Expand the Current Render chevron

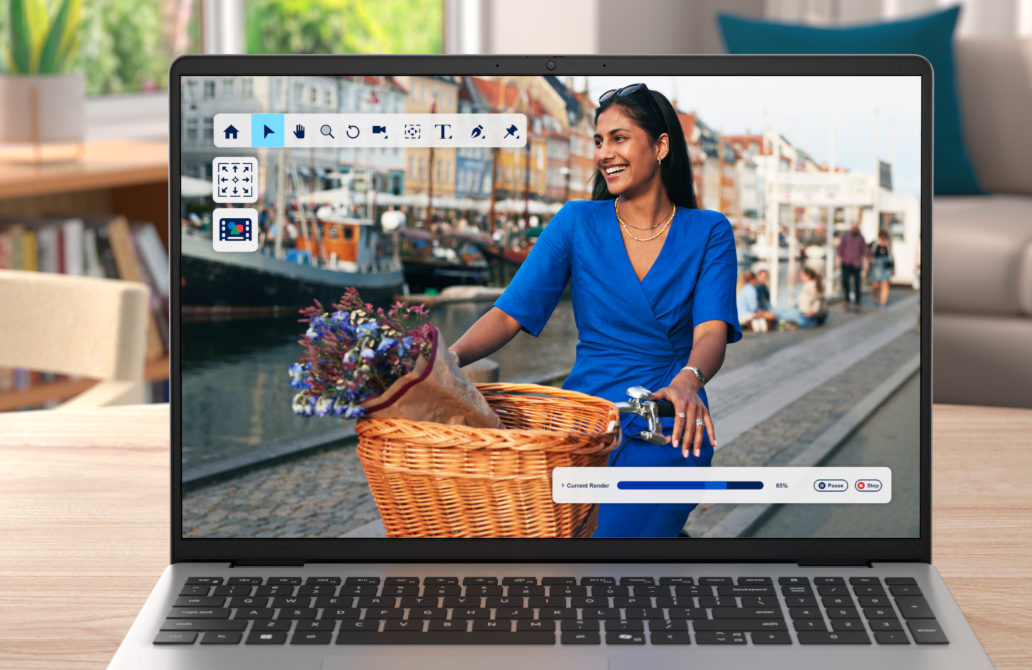click(562, 485)
